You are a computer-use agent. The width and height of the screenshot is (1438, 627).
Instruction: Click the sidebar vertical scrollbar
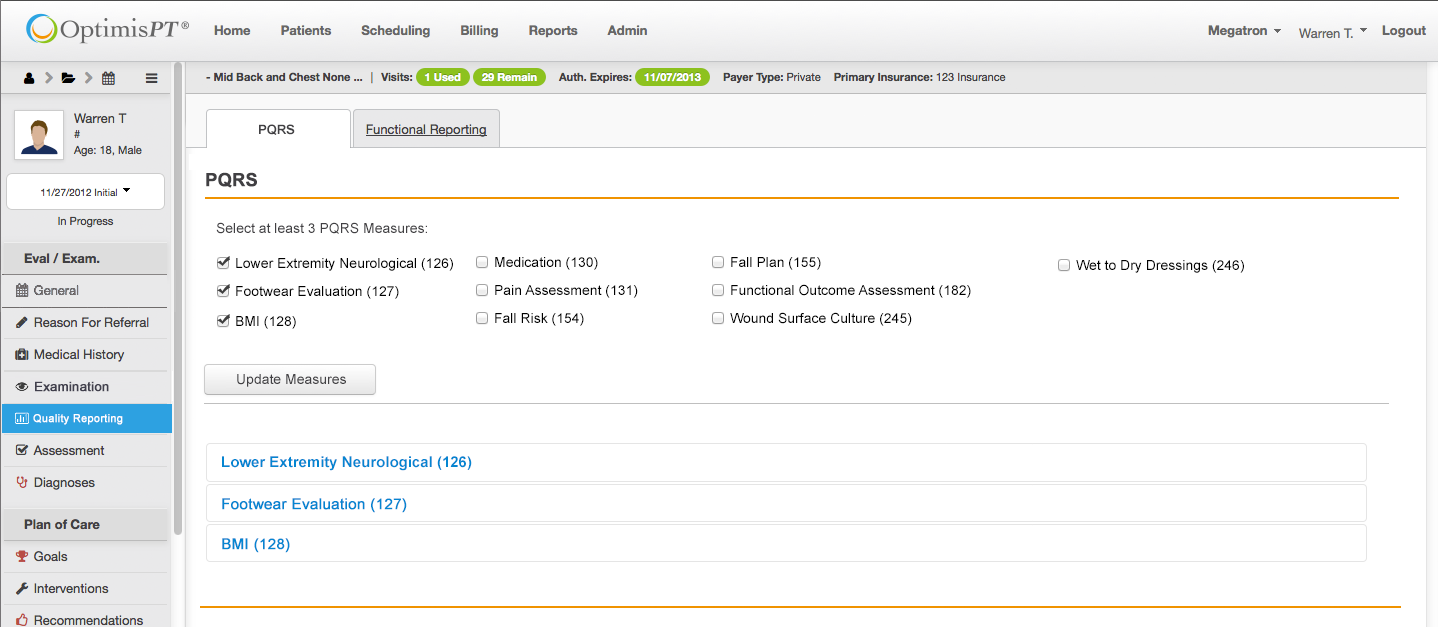tap(178, 300)
